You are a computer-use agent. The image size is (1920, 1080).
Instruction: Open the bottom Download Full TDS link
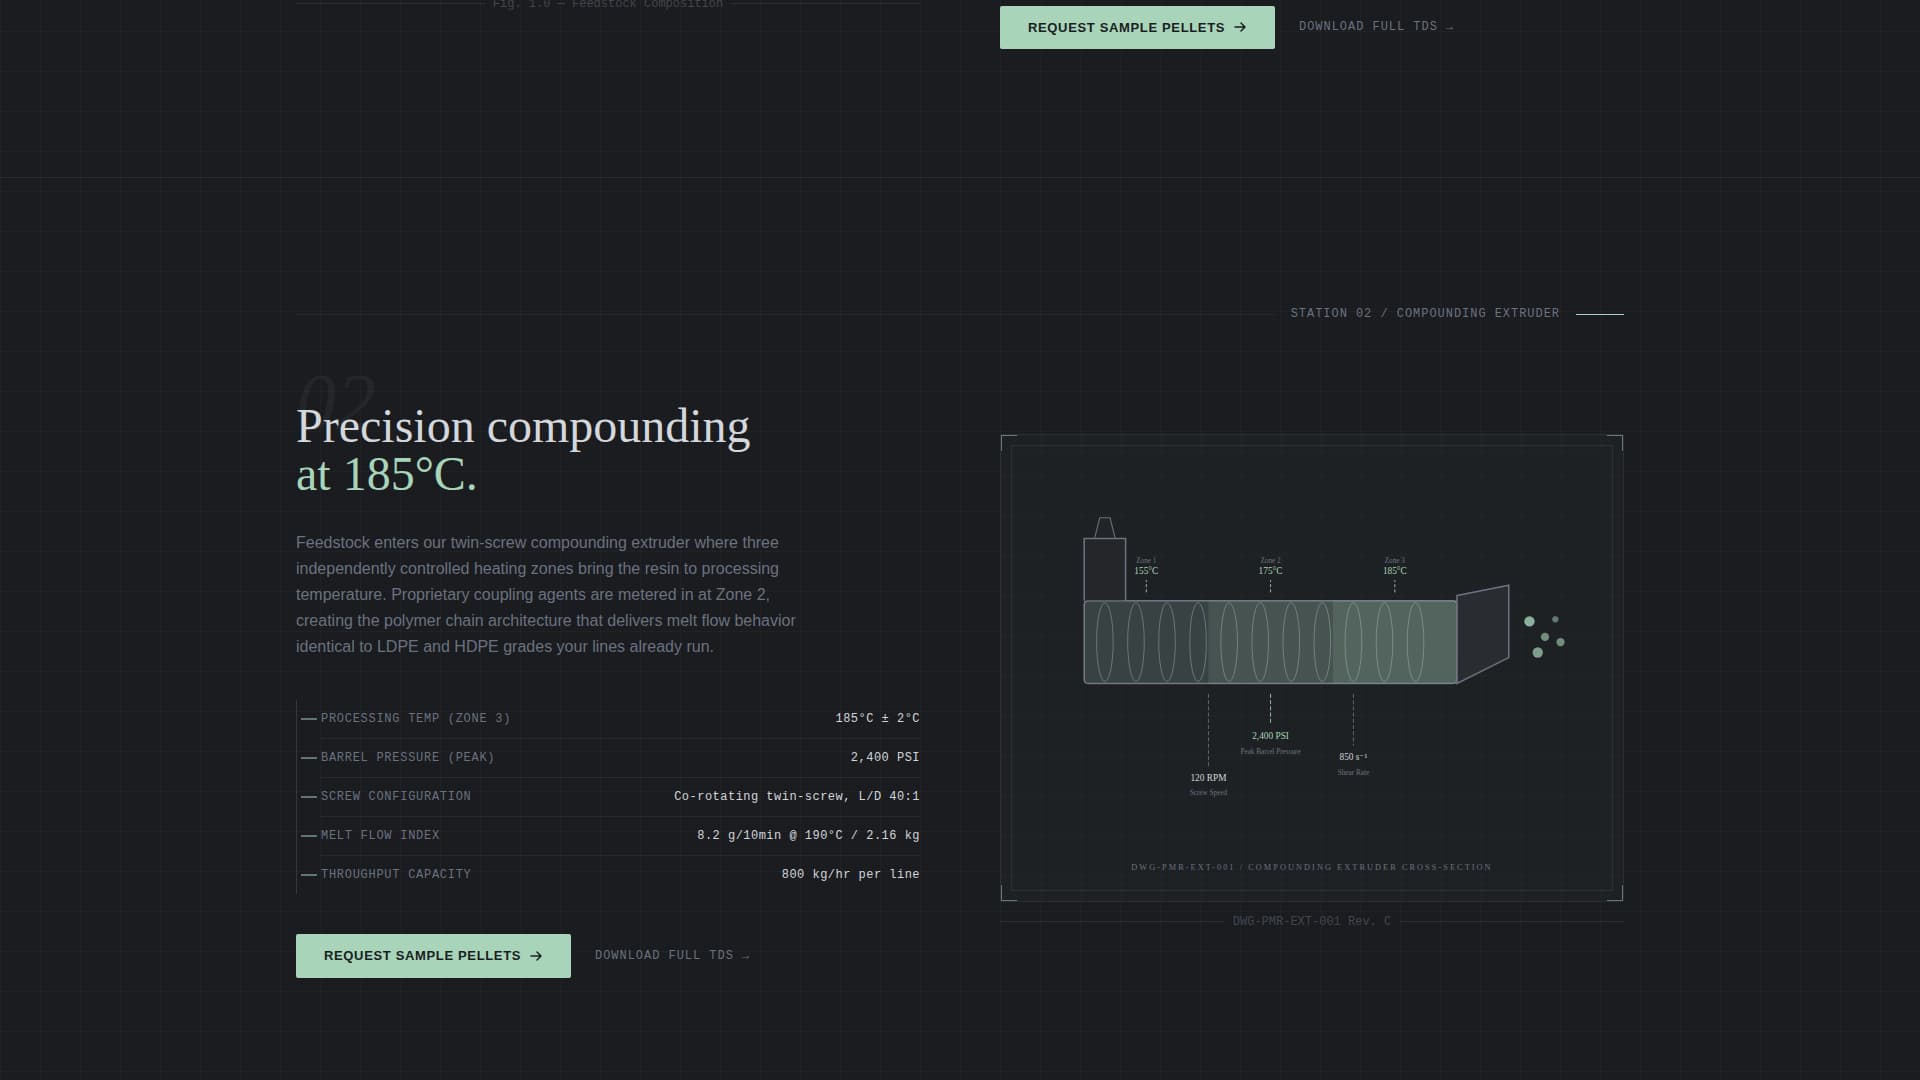click(665, 955)
